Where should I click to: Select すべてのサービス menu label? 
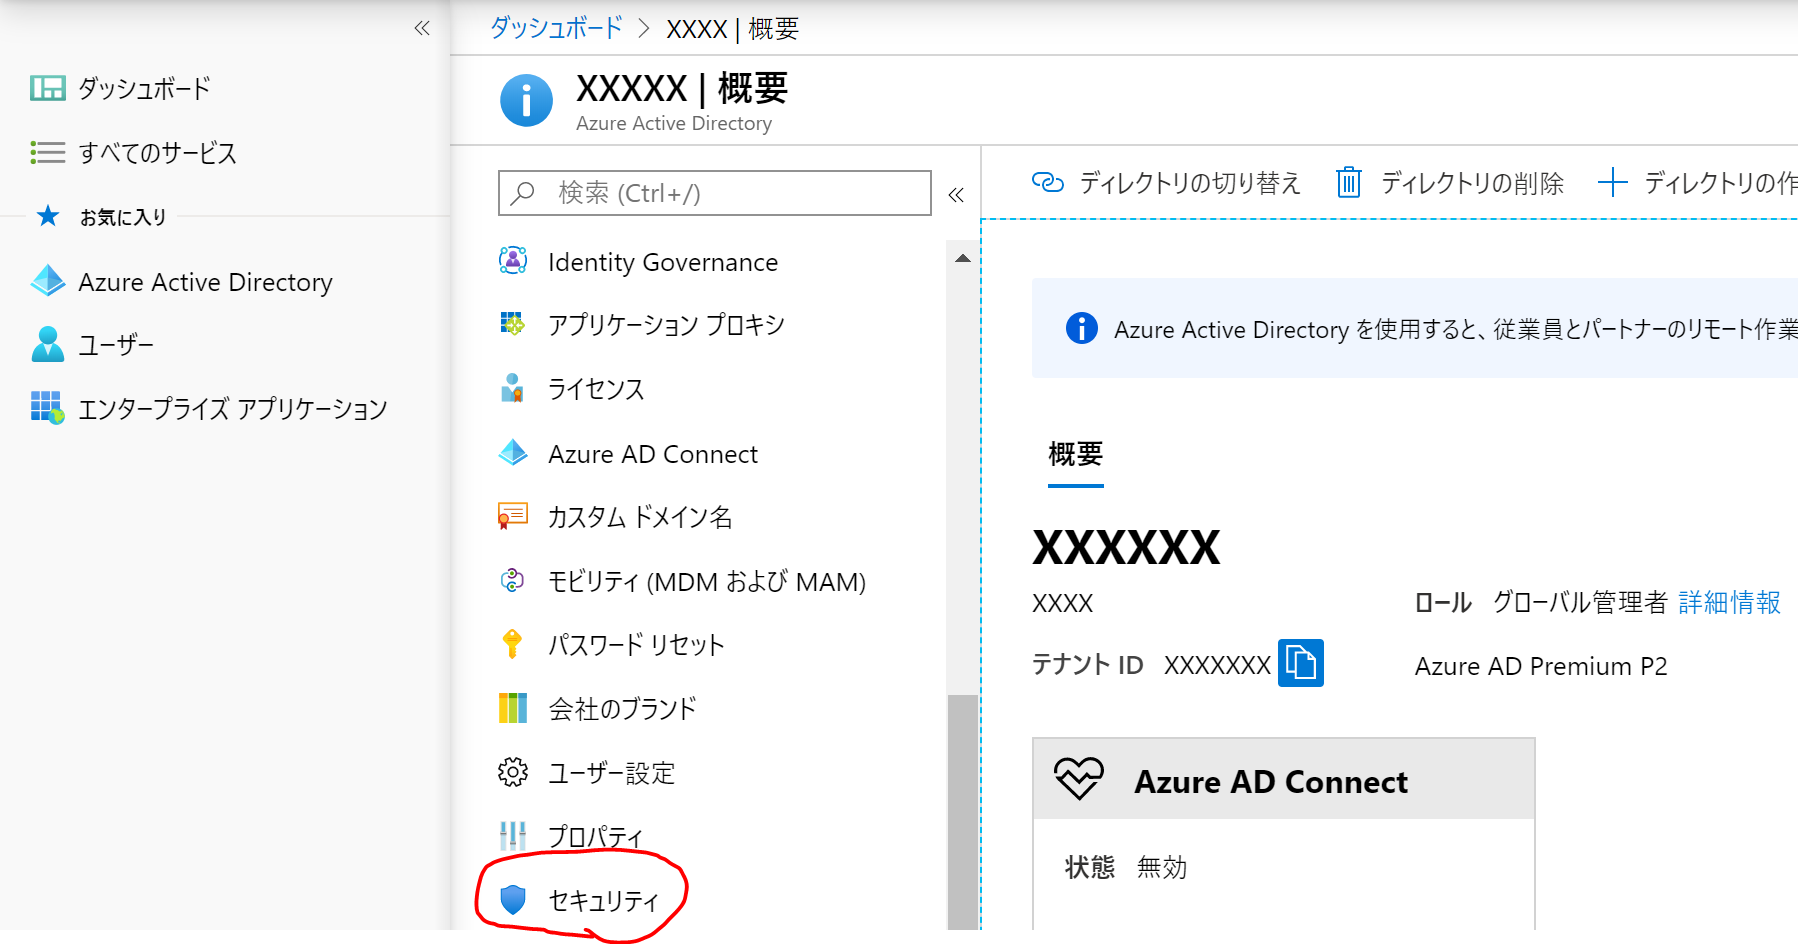(158, 152)
